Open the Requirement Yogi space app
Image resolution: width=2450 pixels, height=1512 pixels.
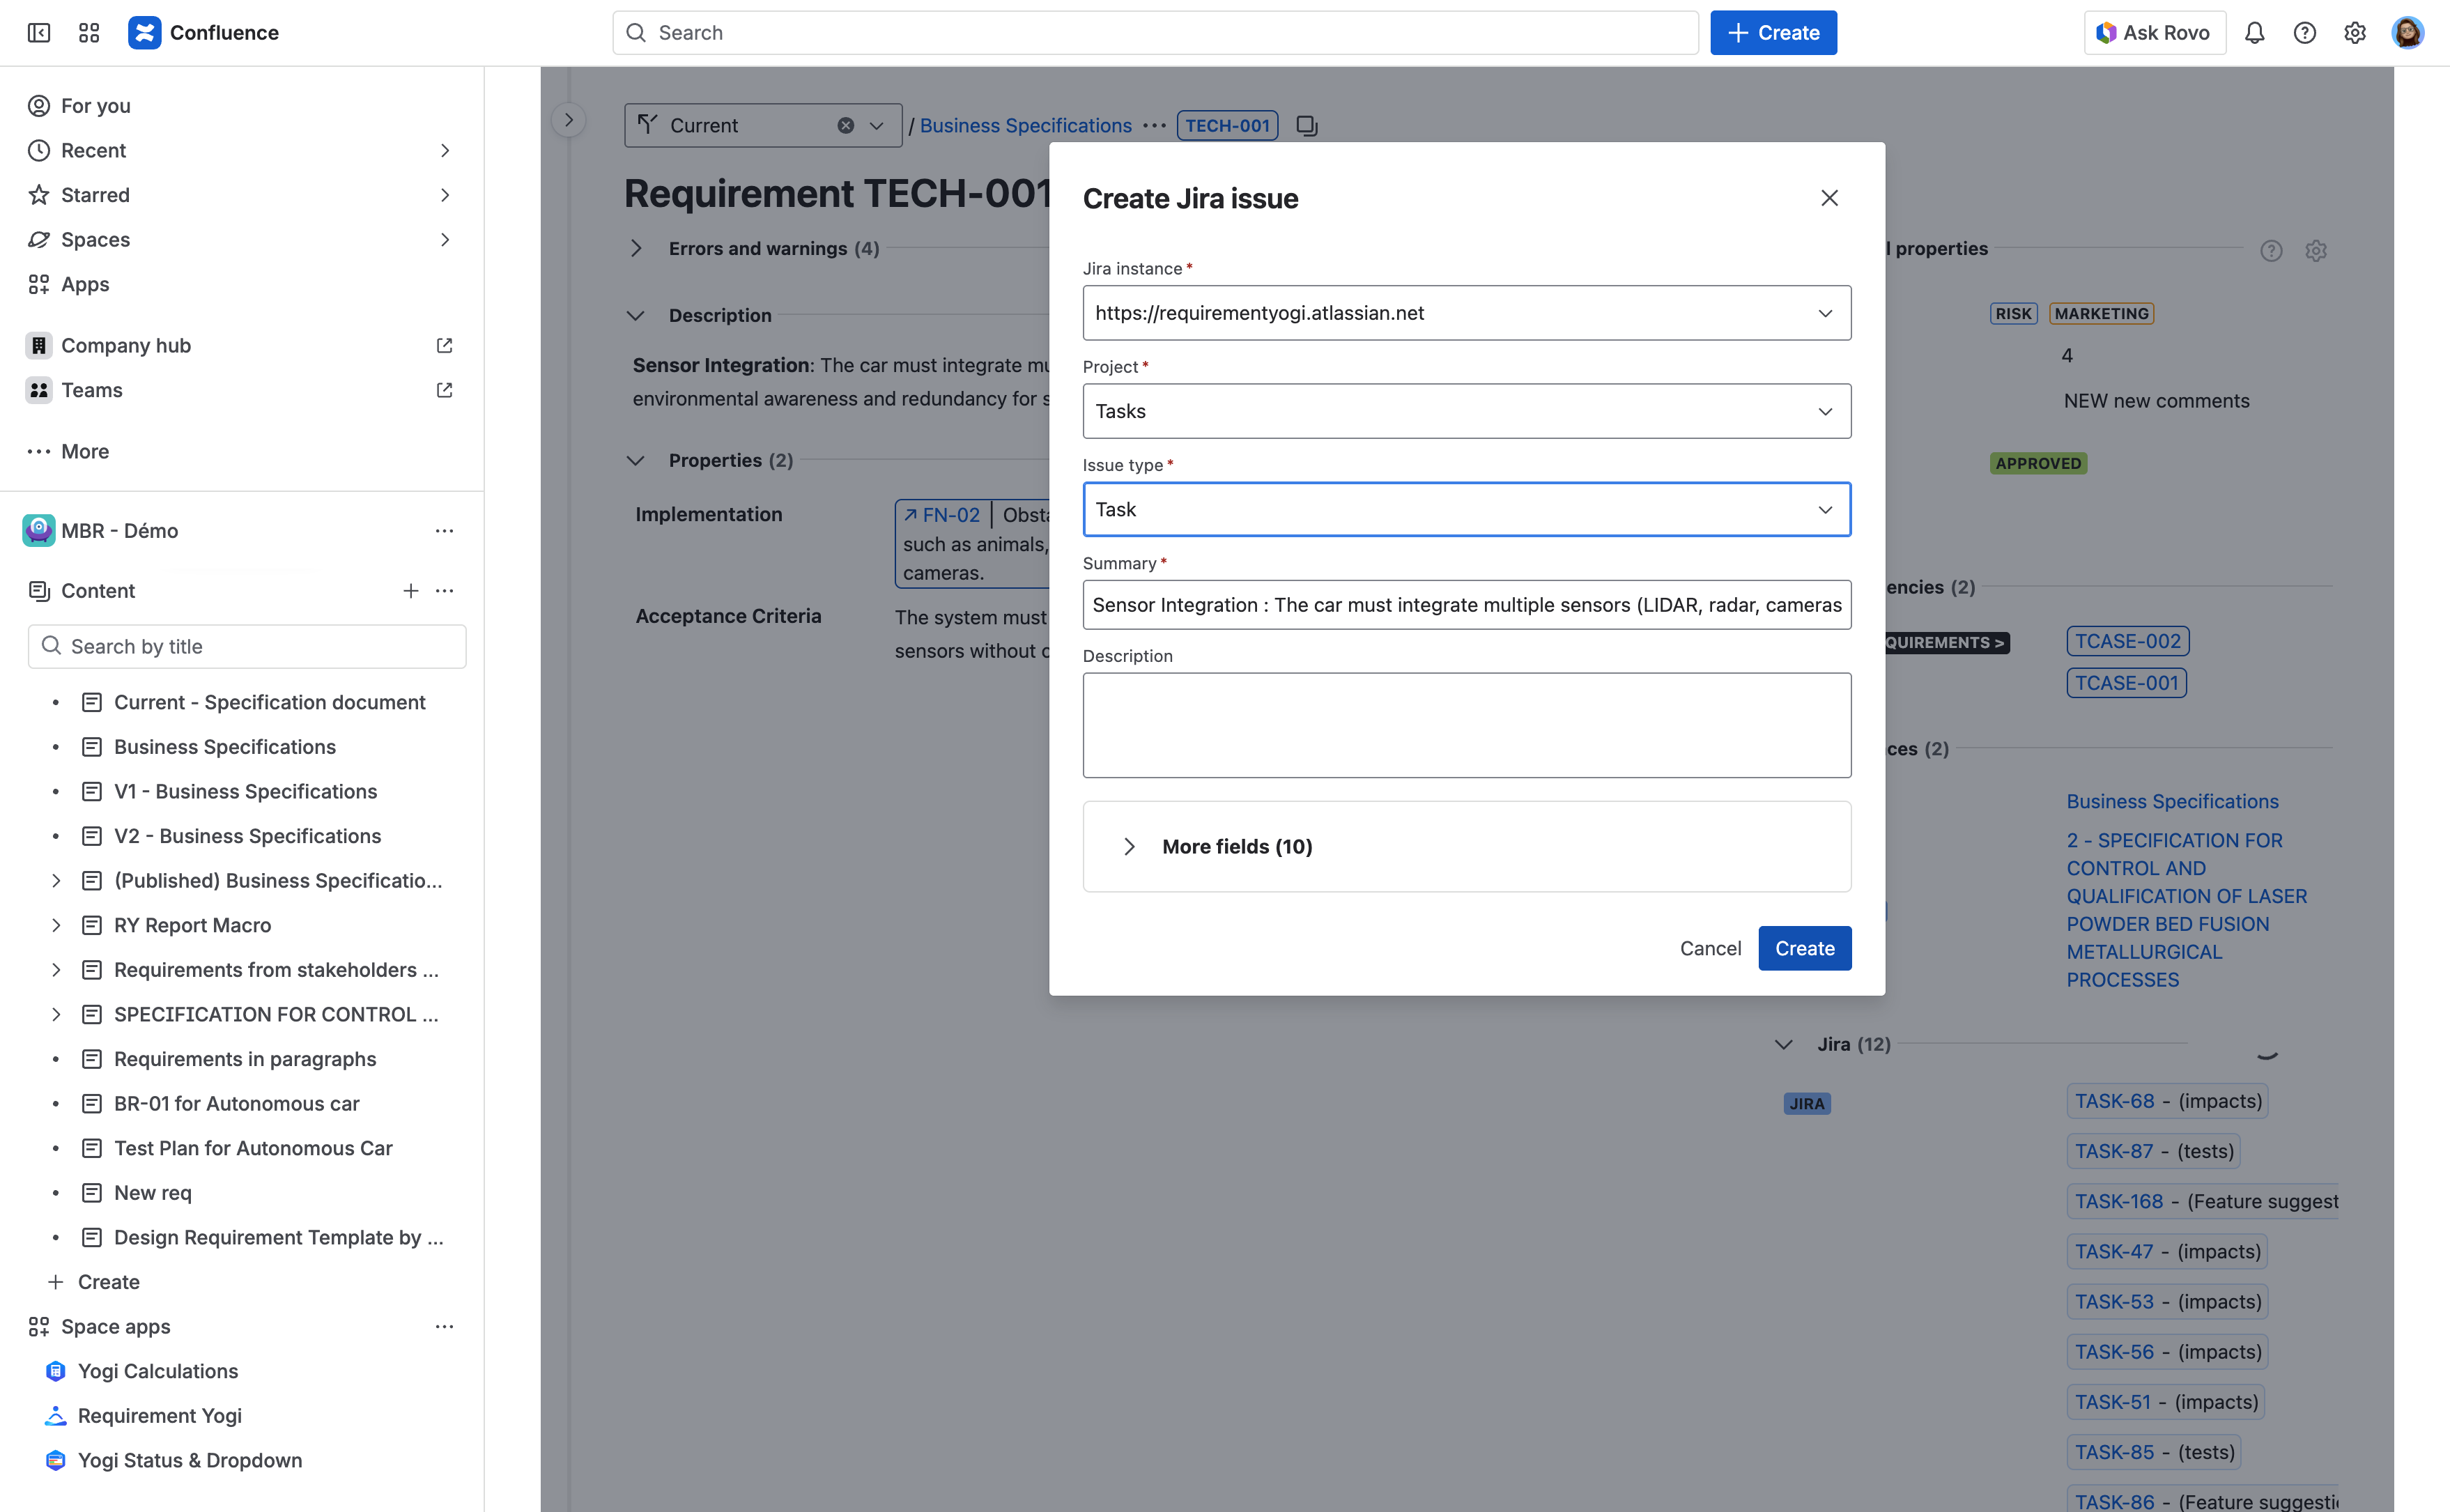[159, 1415]
